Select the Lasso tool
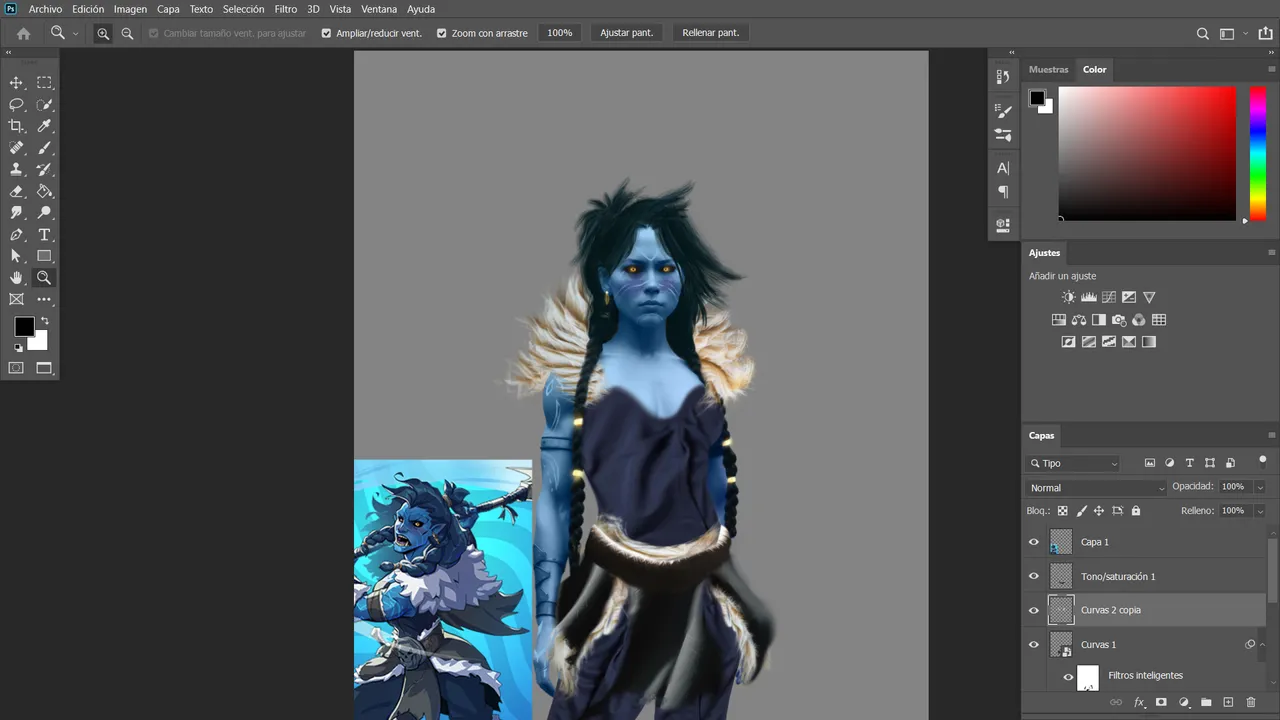Screen dimensions: 1280x720 coord(16,105)
